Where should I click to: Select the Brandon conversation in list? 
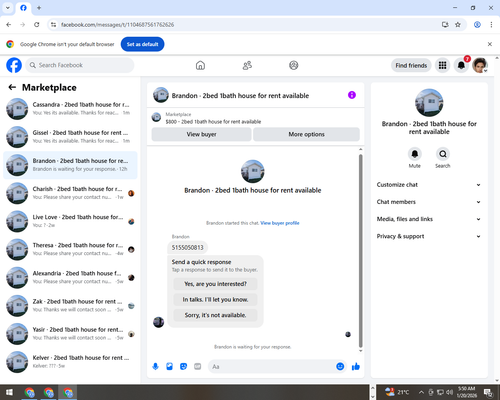tap(70, 165)
